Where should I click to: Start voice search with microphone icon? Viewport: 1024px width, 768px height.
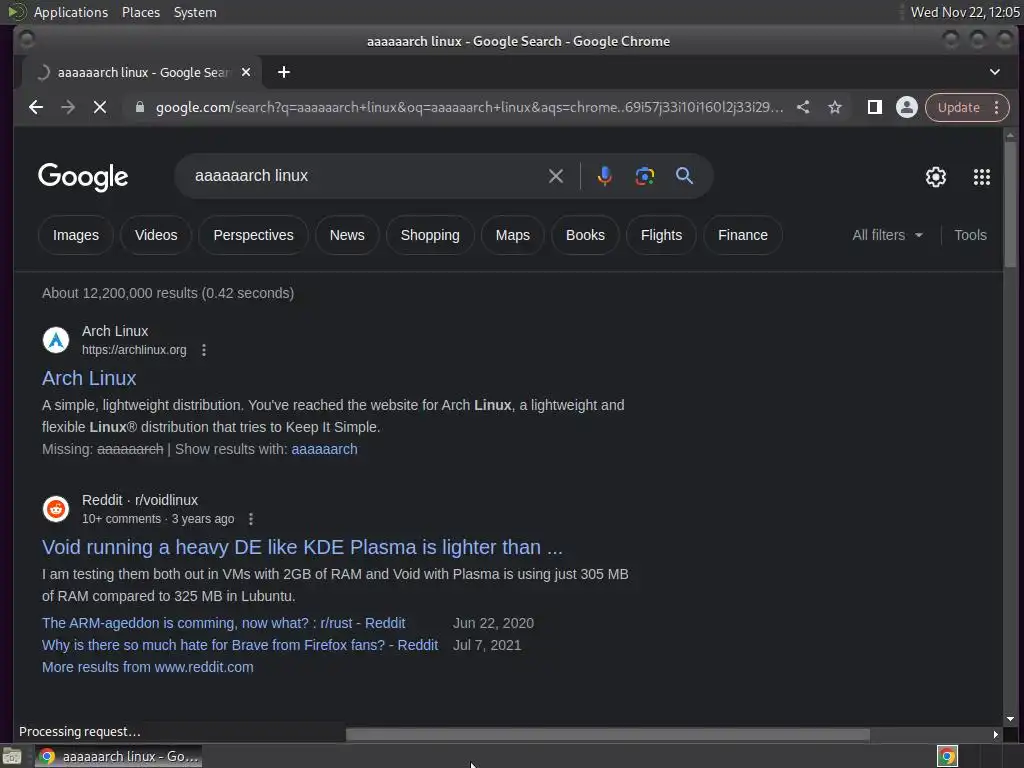coord(605,176)
